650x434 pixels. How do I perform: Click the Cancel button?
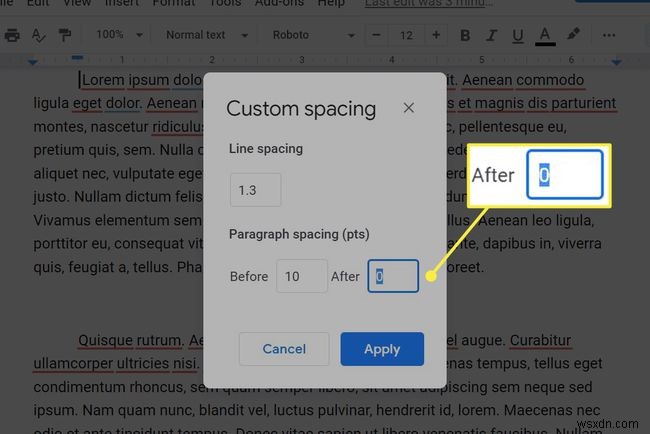tap(284, 349)
